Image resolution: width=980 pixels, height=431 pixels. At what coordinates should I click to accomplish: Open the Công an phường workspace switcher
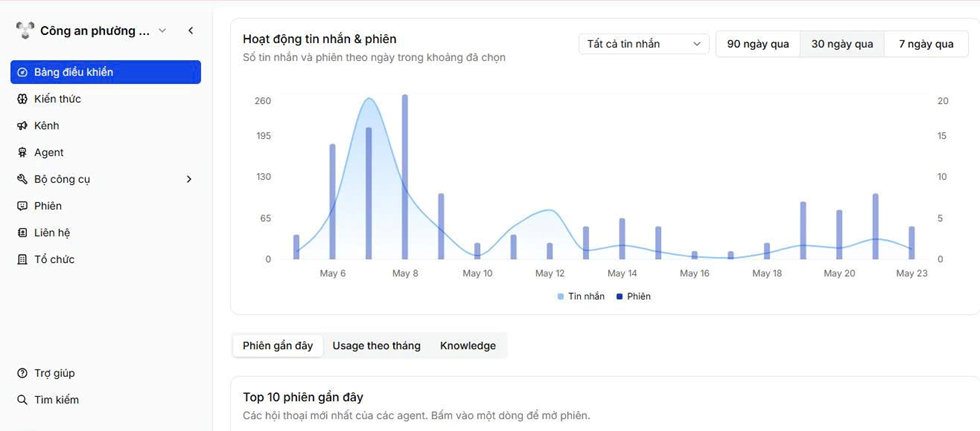[92, 31]
